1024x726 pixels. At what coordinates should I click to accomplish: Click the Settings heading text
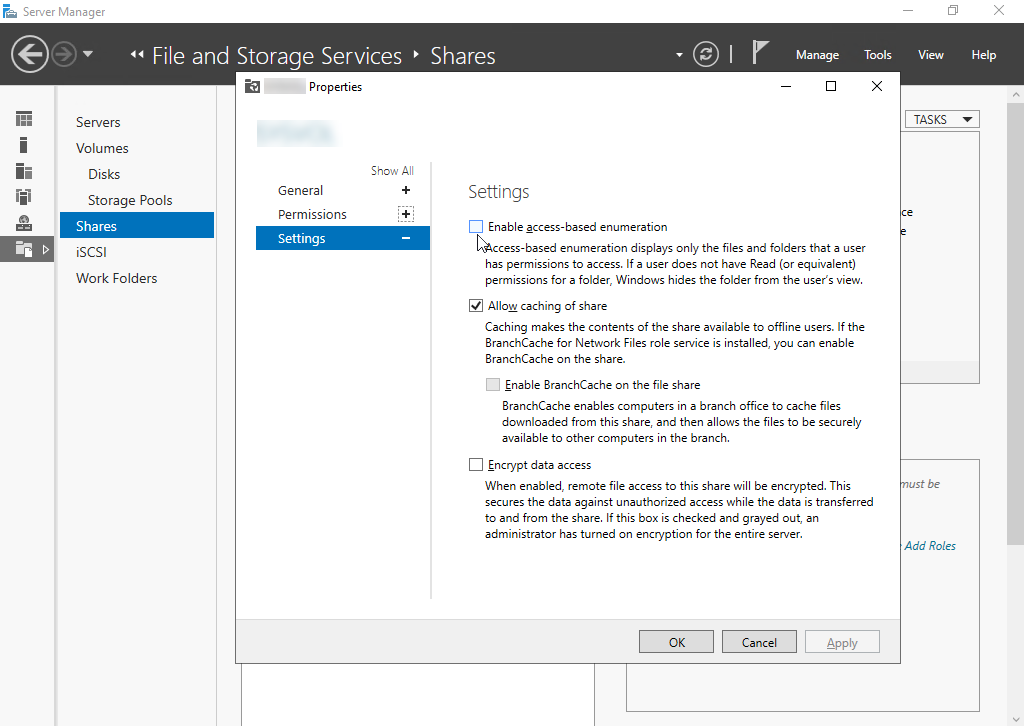pyautogui.click(x=498, y=192)
